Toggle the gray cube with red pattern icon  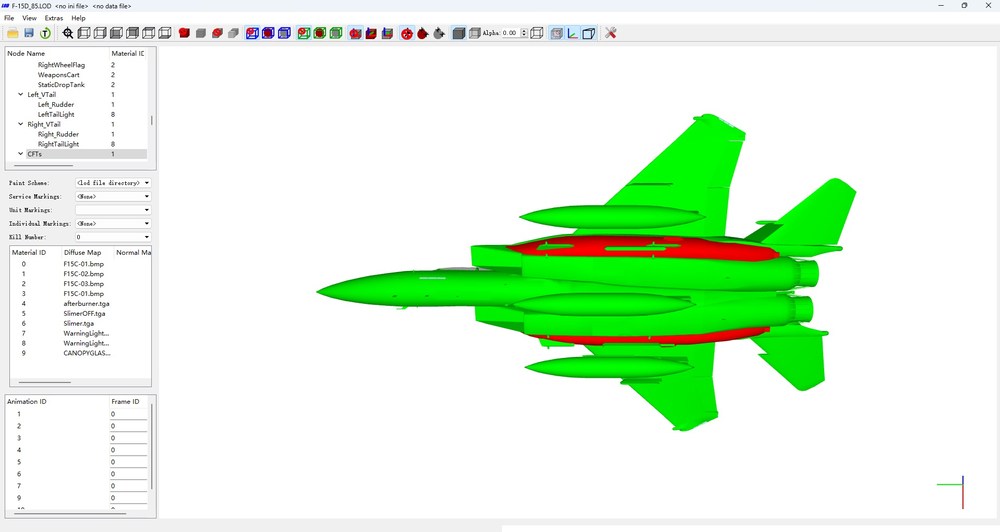point(556,33)
